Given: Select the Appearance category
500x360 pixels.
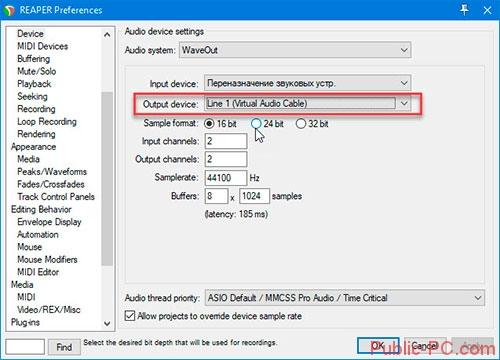Looking at the screenshot, I should point(33,147).
